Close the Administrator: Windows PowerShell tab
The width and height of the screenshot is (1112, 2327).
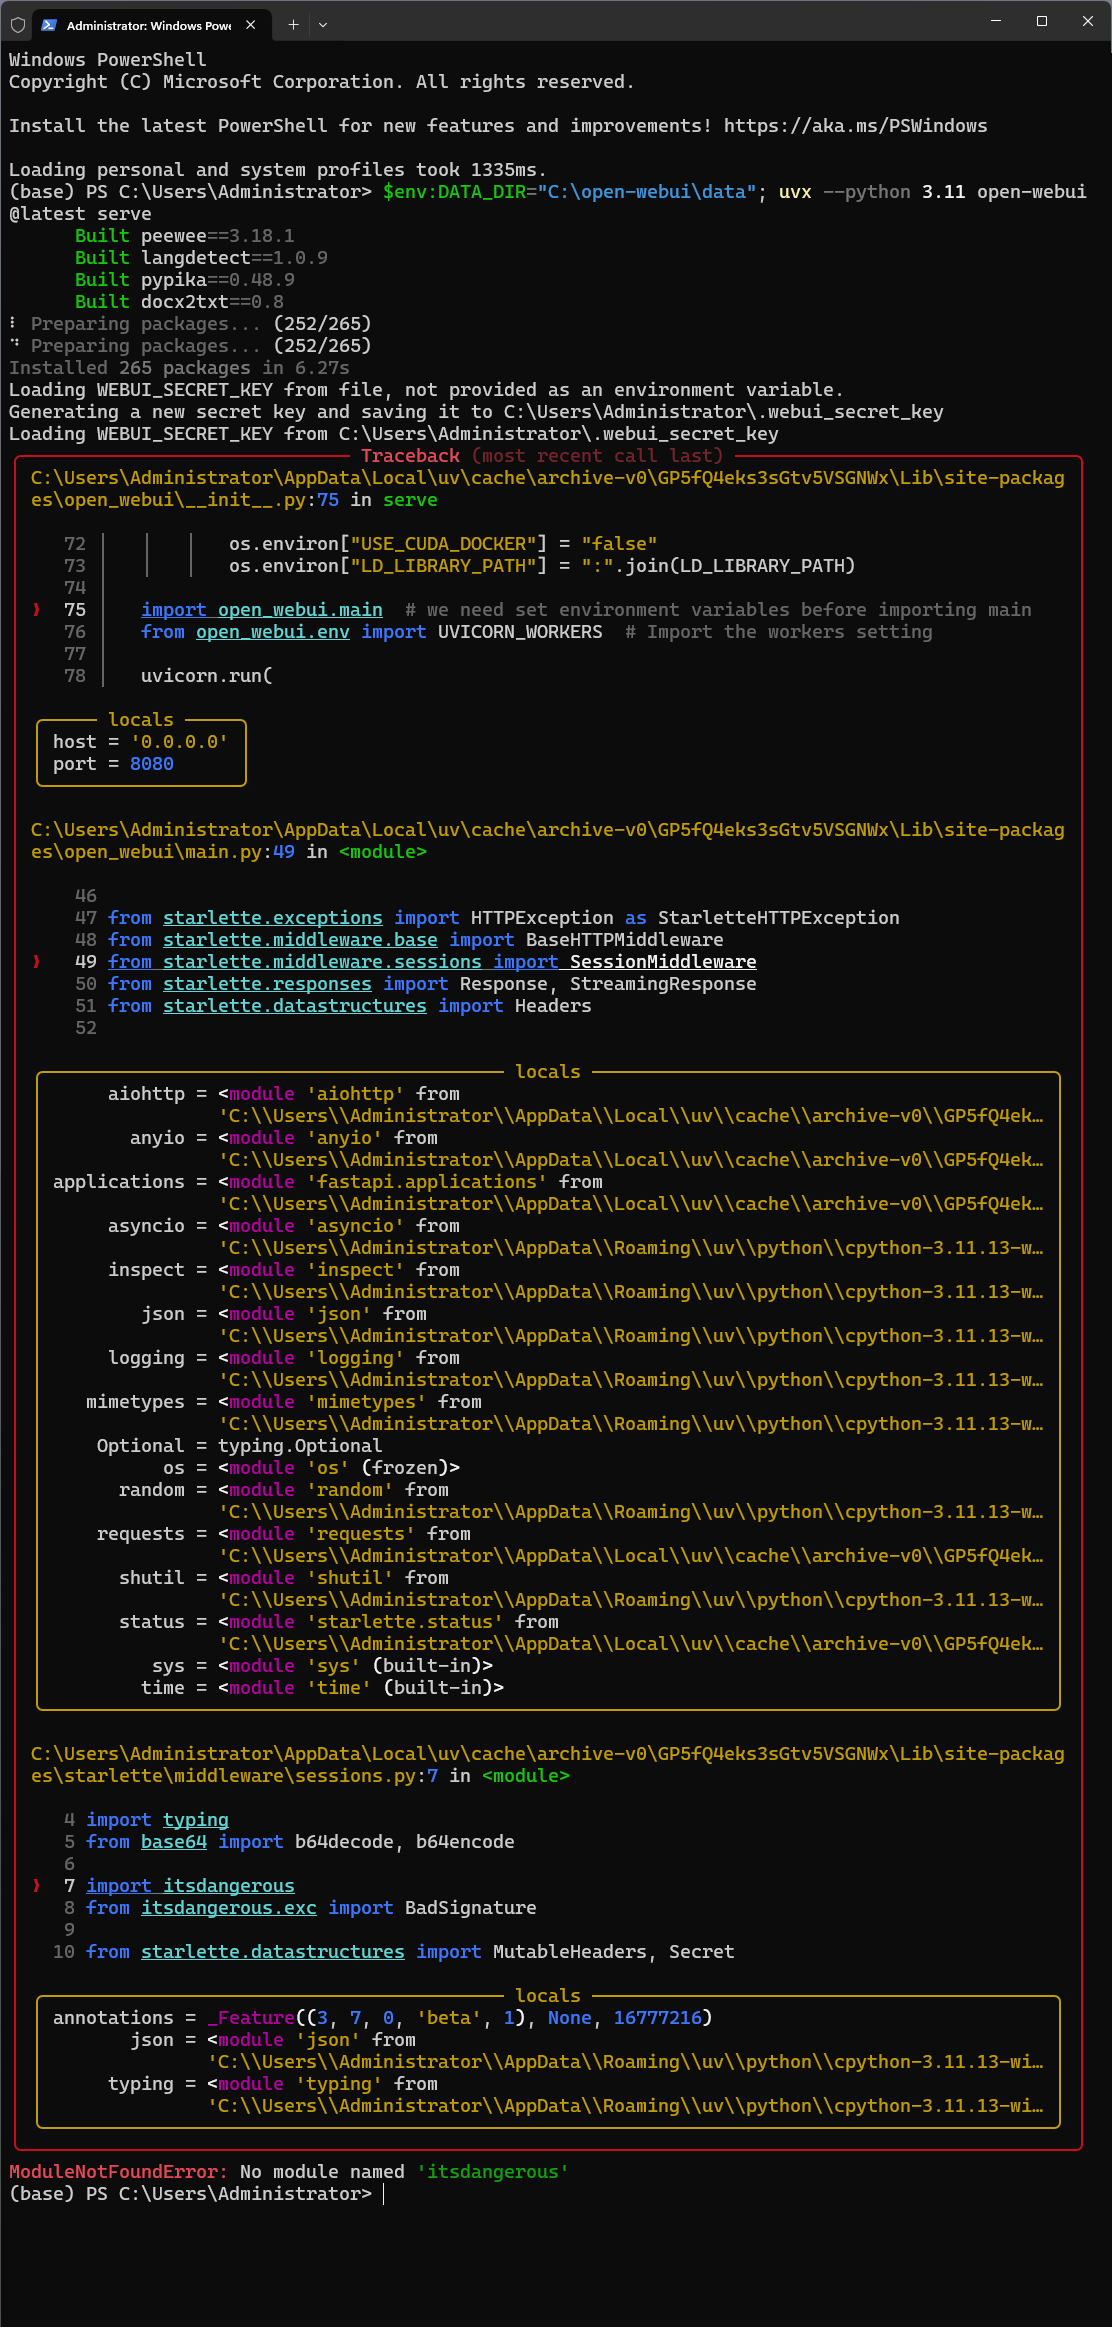click(251, 25)
